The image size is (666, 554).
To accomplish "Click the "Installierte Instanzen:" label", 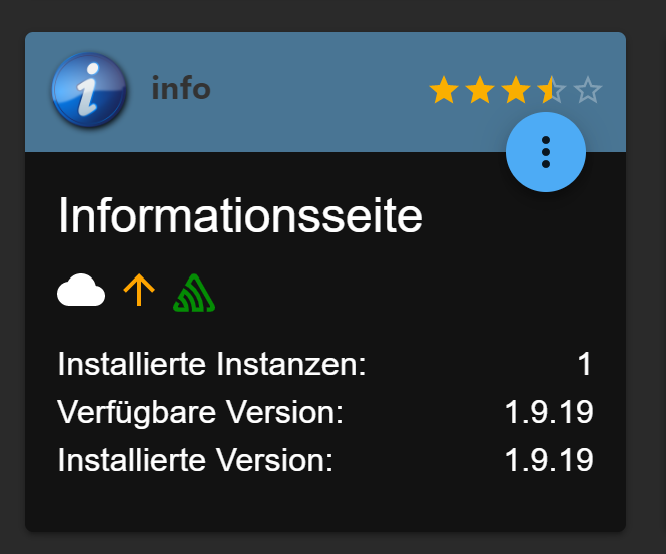I will pyautogui.click(x=212, y=364).
